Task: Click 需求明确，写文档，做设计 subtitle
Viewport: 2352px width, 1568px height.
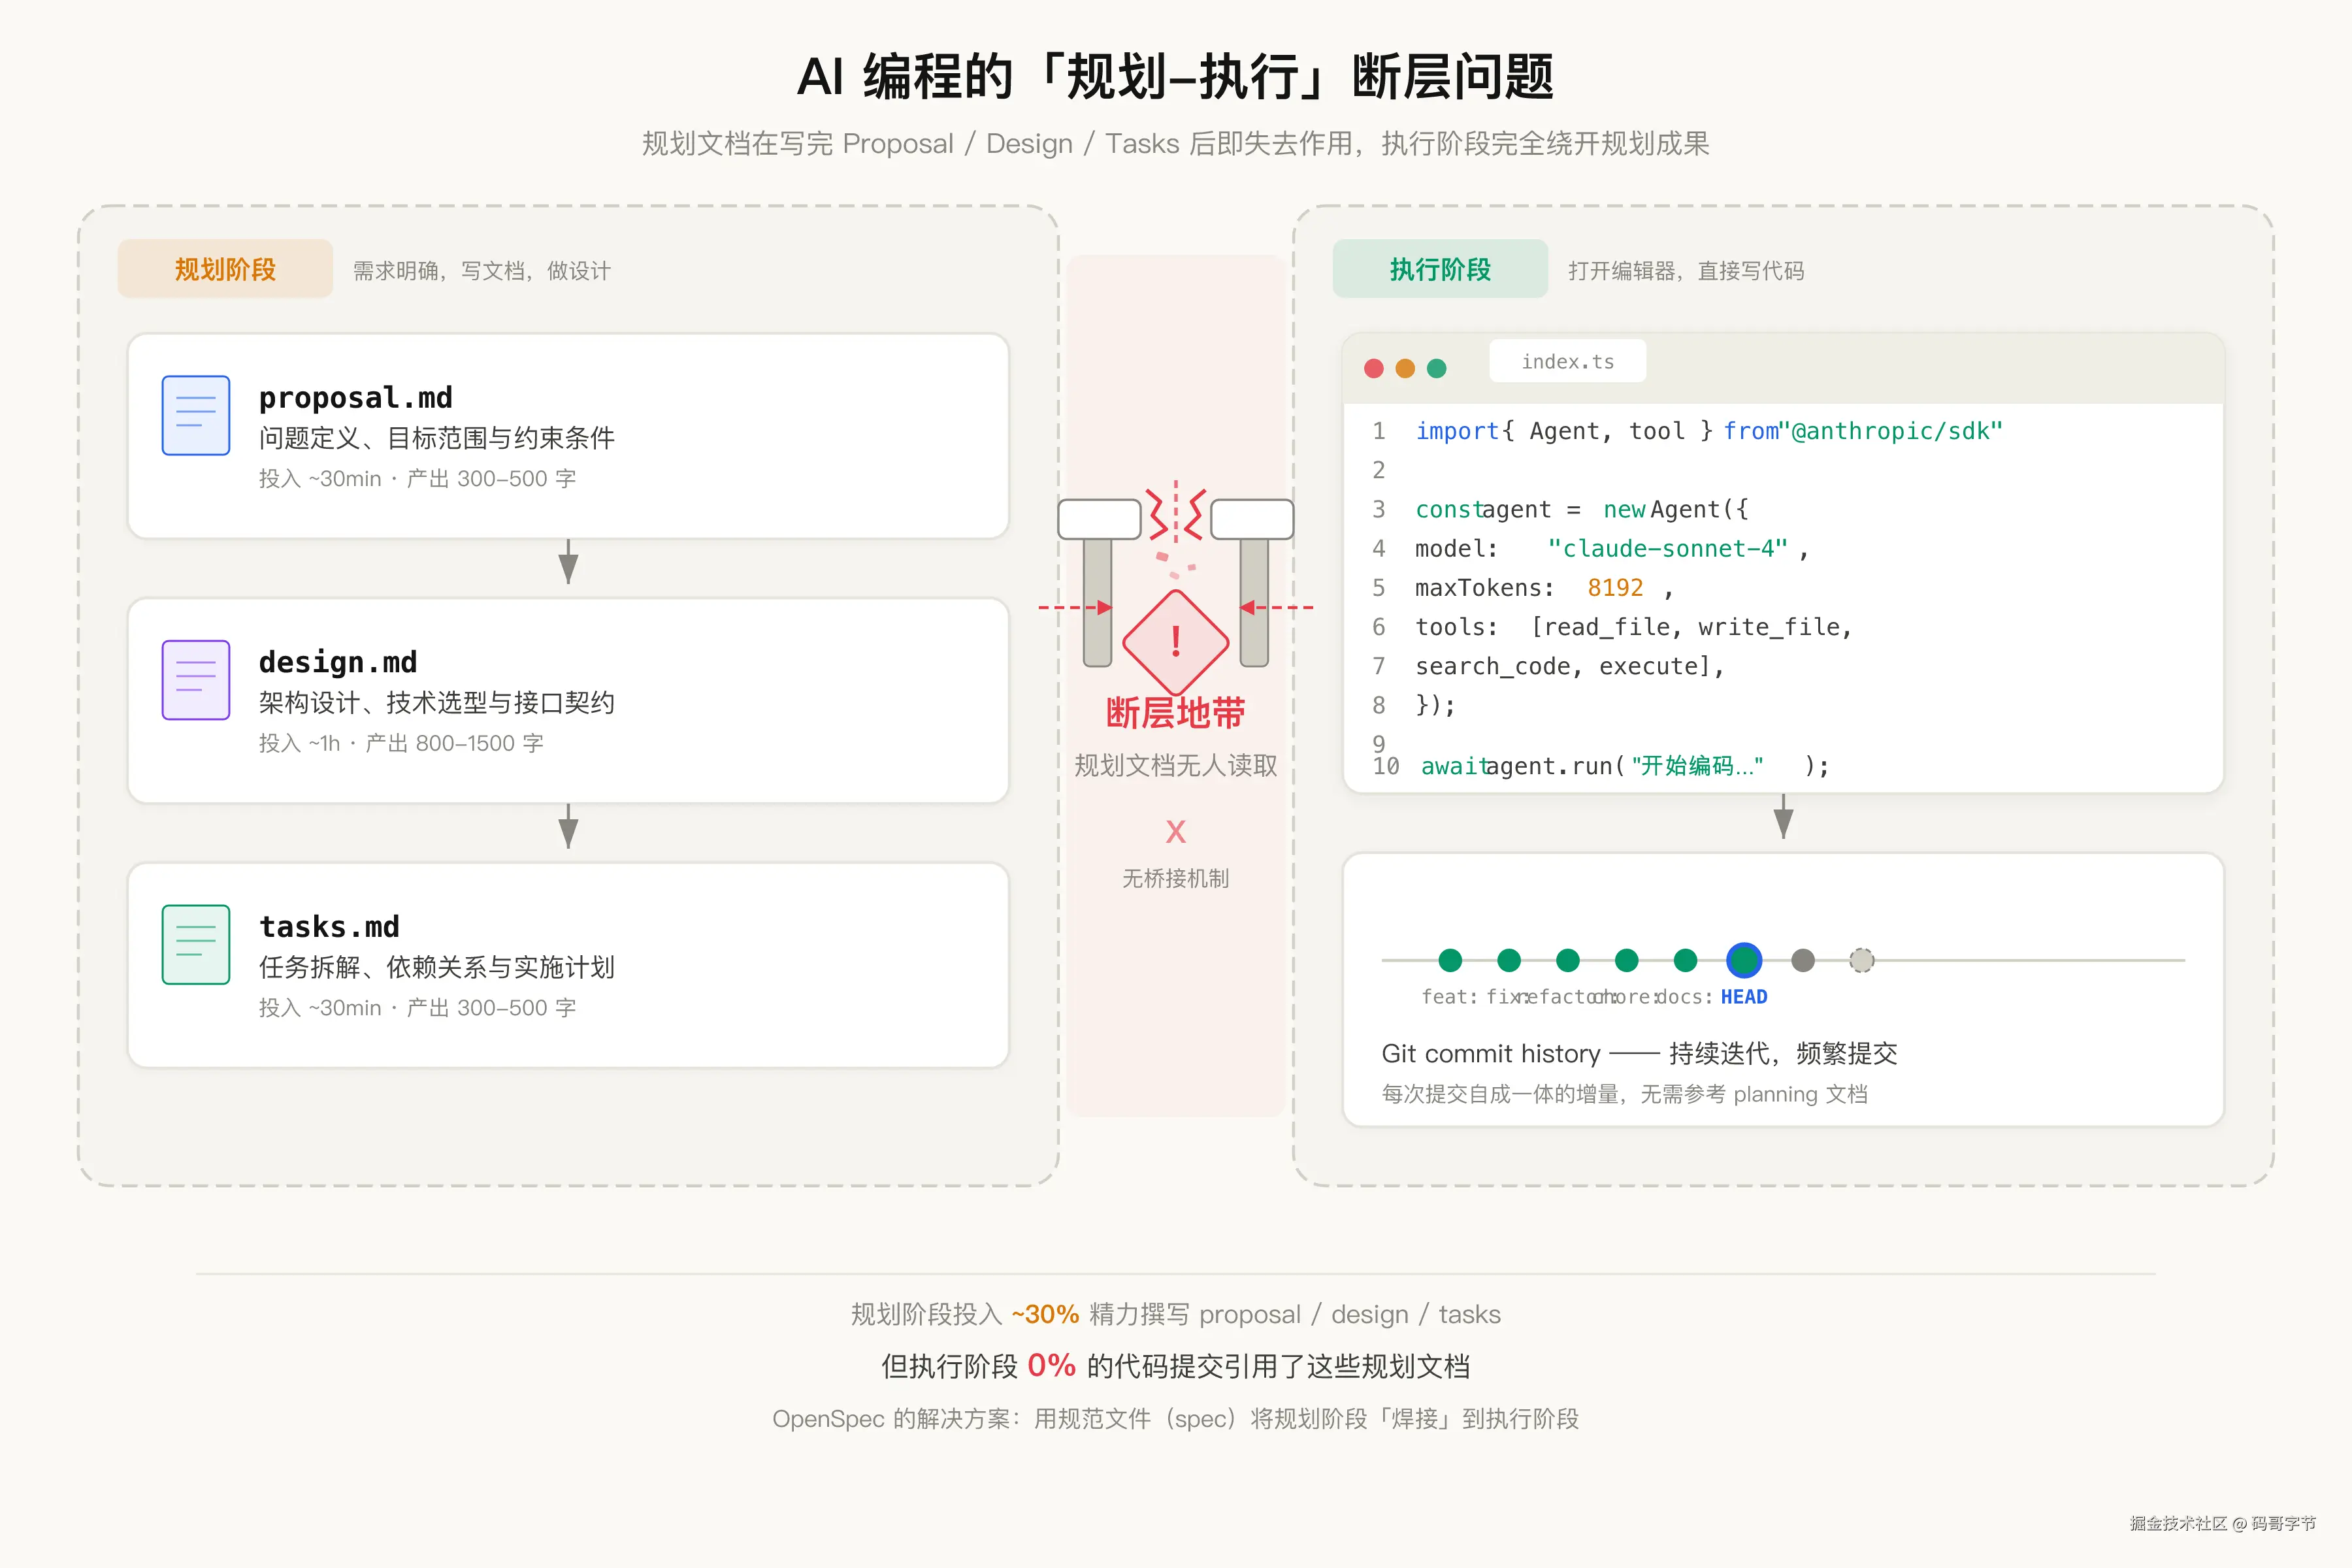Action: [481, 270]
